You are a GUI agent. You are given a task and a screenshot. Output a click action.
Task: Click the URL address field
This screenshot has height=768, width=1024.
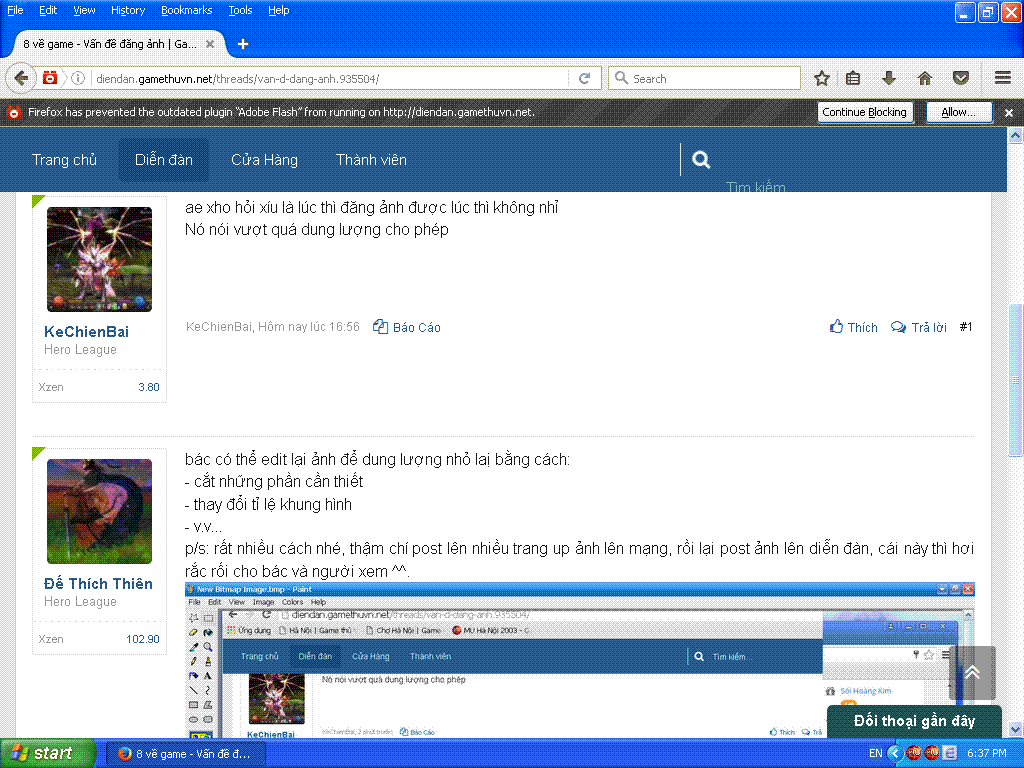(330, 78)
